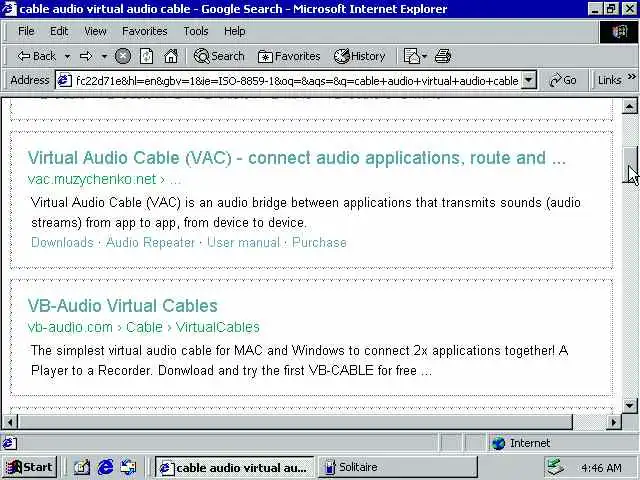
Task: Open the Help menu
Action: pos(234,31)
